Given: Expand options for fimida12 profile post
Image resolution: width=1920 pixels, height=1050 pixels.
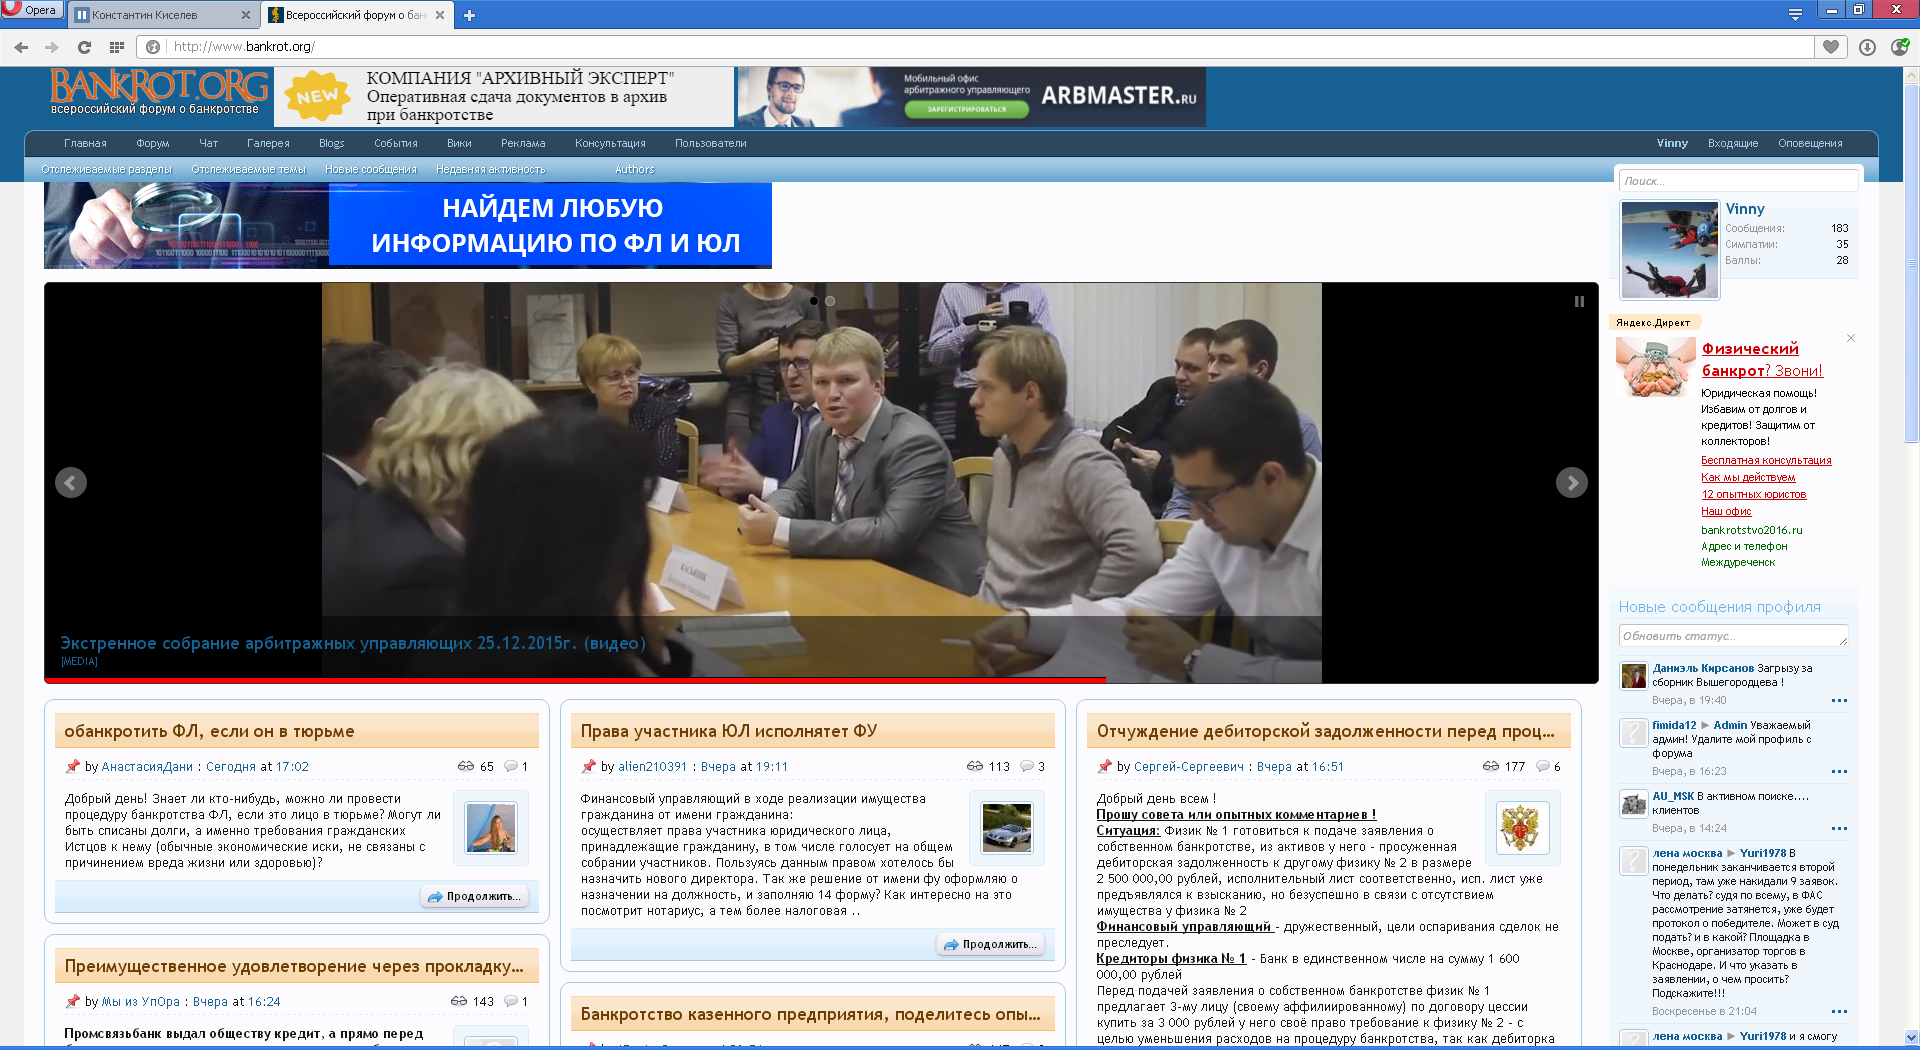Looking at the screenshot, I should 1839,772.
